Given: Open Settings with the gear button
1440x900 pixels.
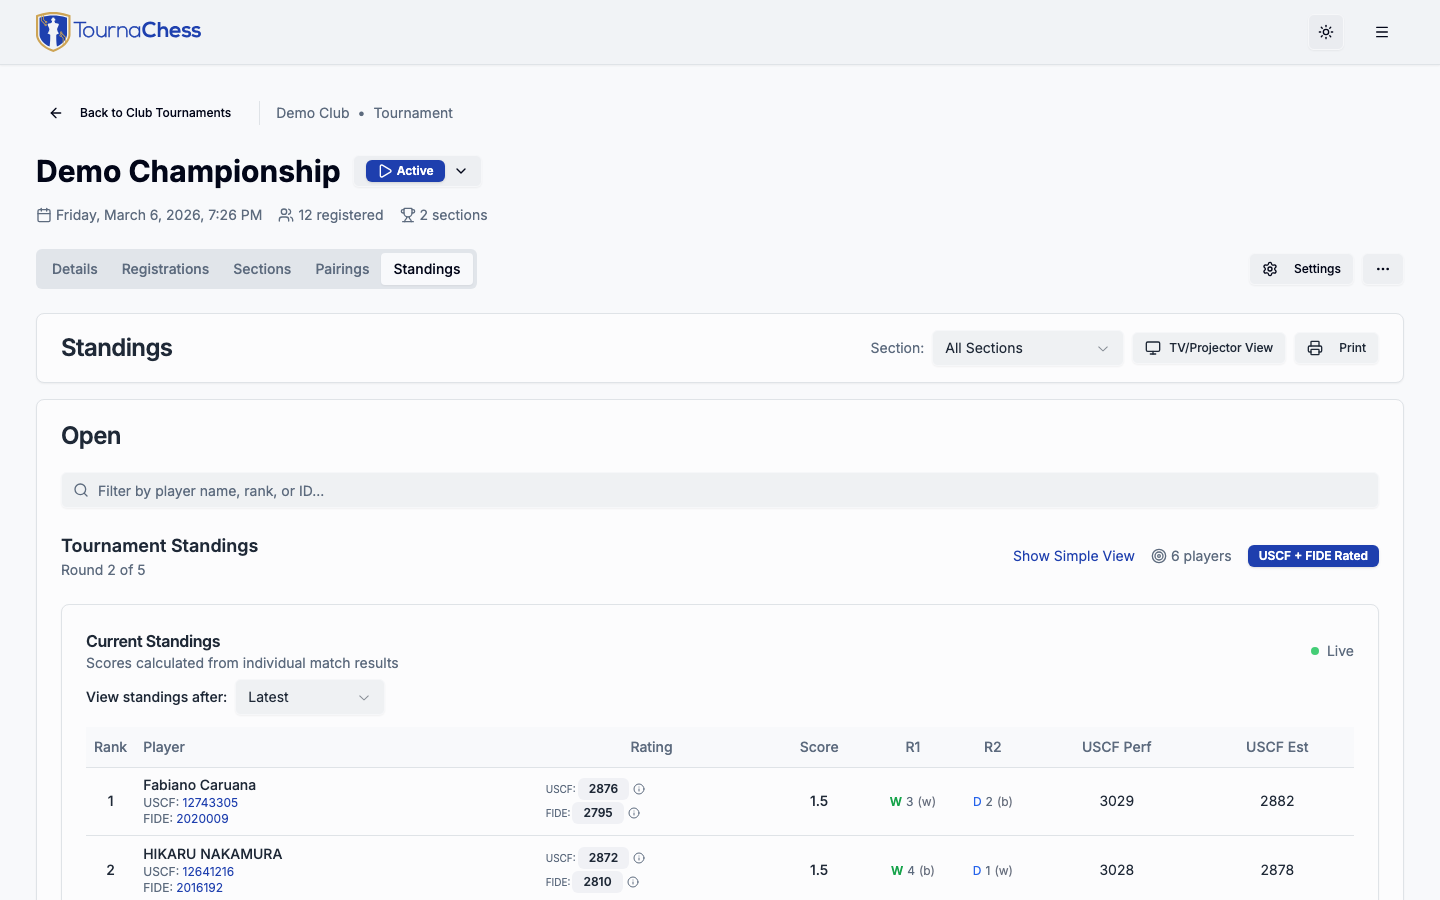Looking at the screenshot, I should [x=1301, y=269].
